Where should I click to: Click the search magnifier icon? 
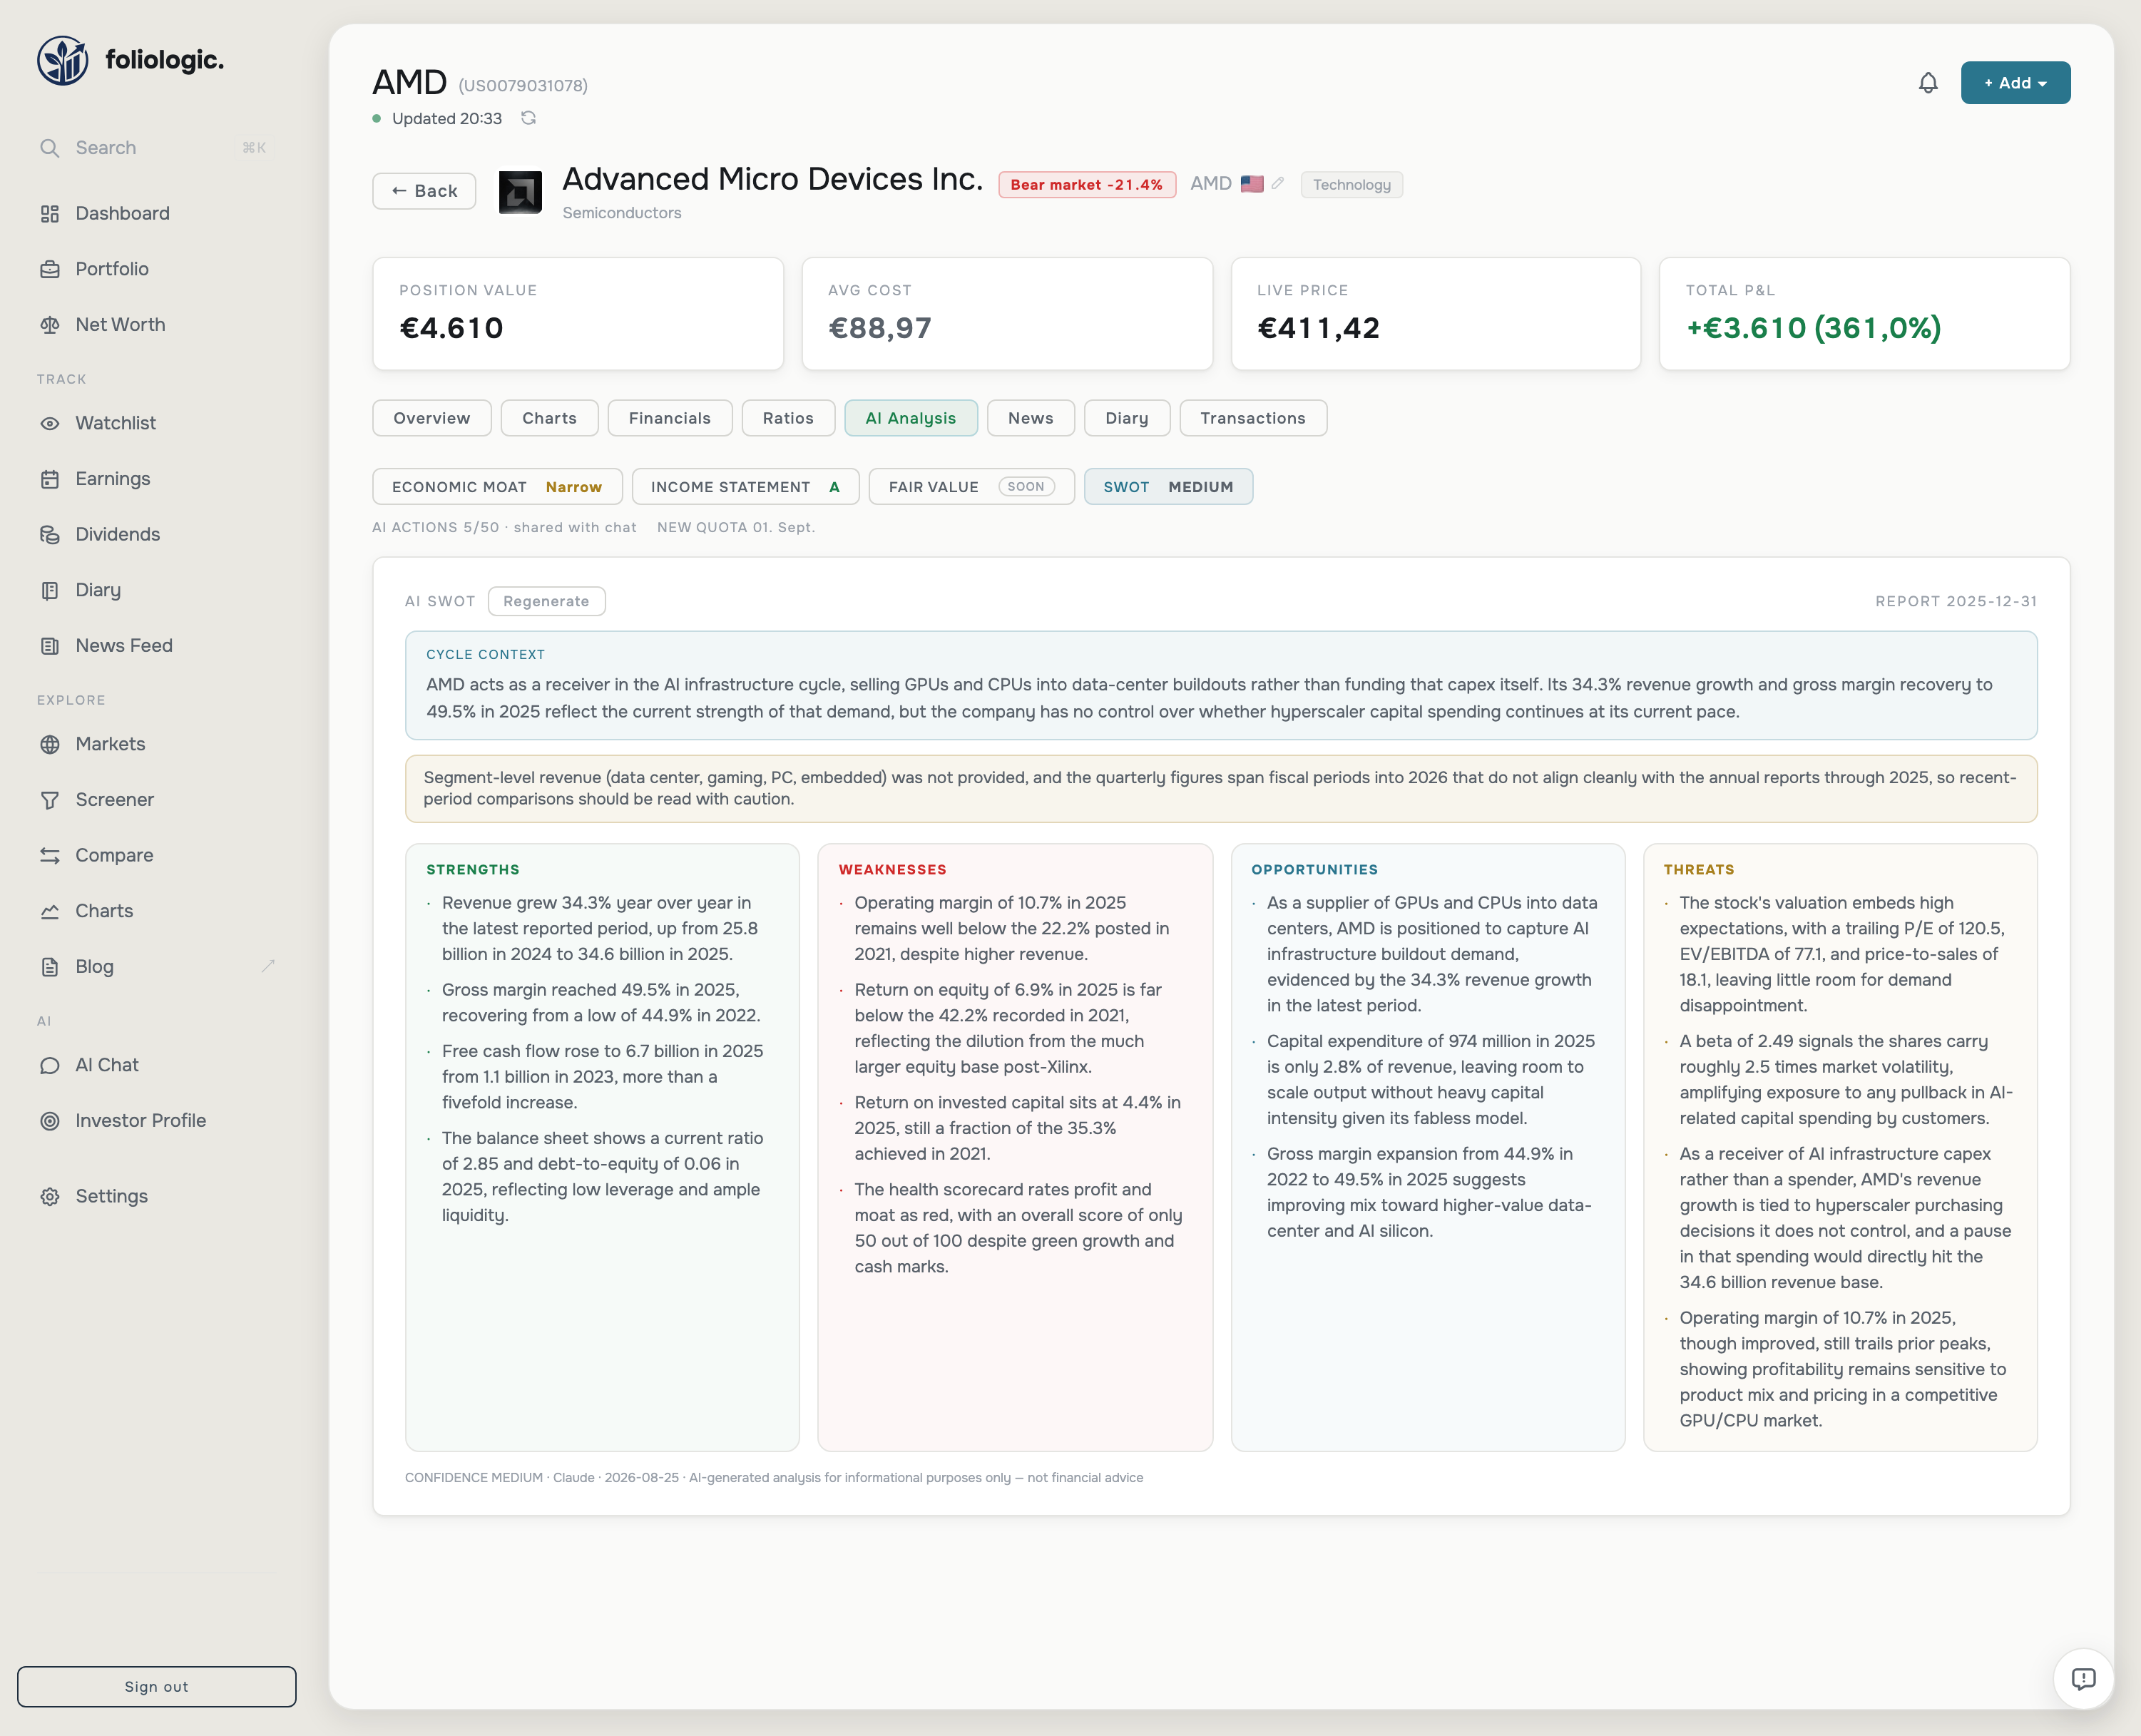point(49,148)
